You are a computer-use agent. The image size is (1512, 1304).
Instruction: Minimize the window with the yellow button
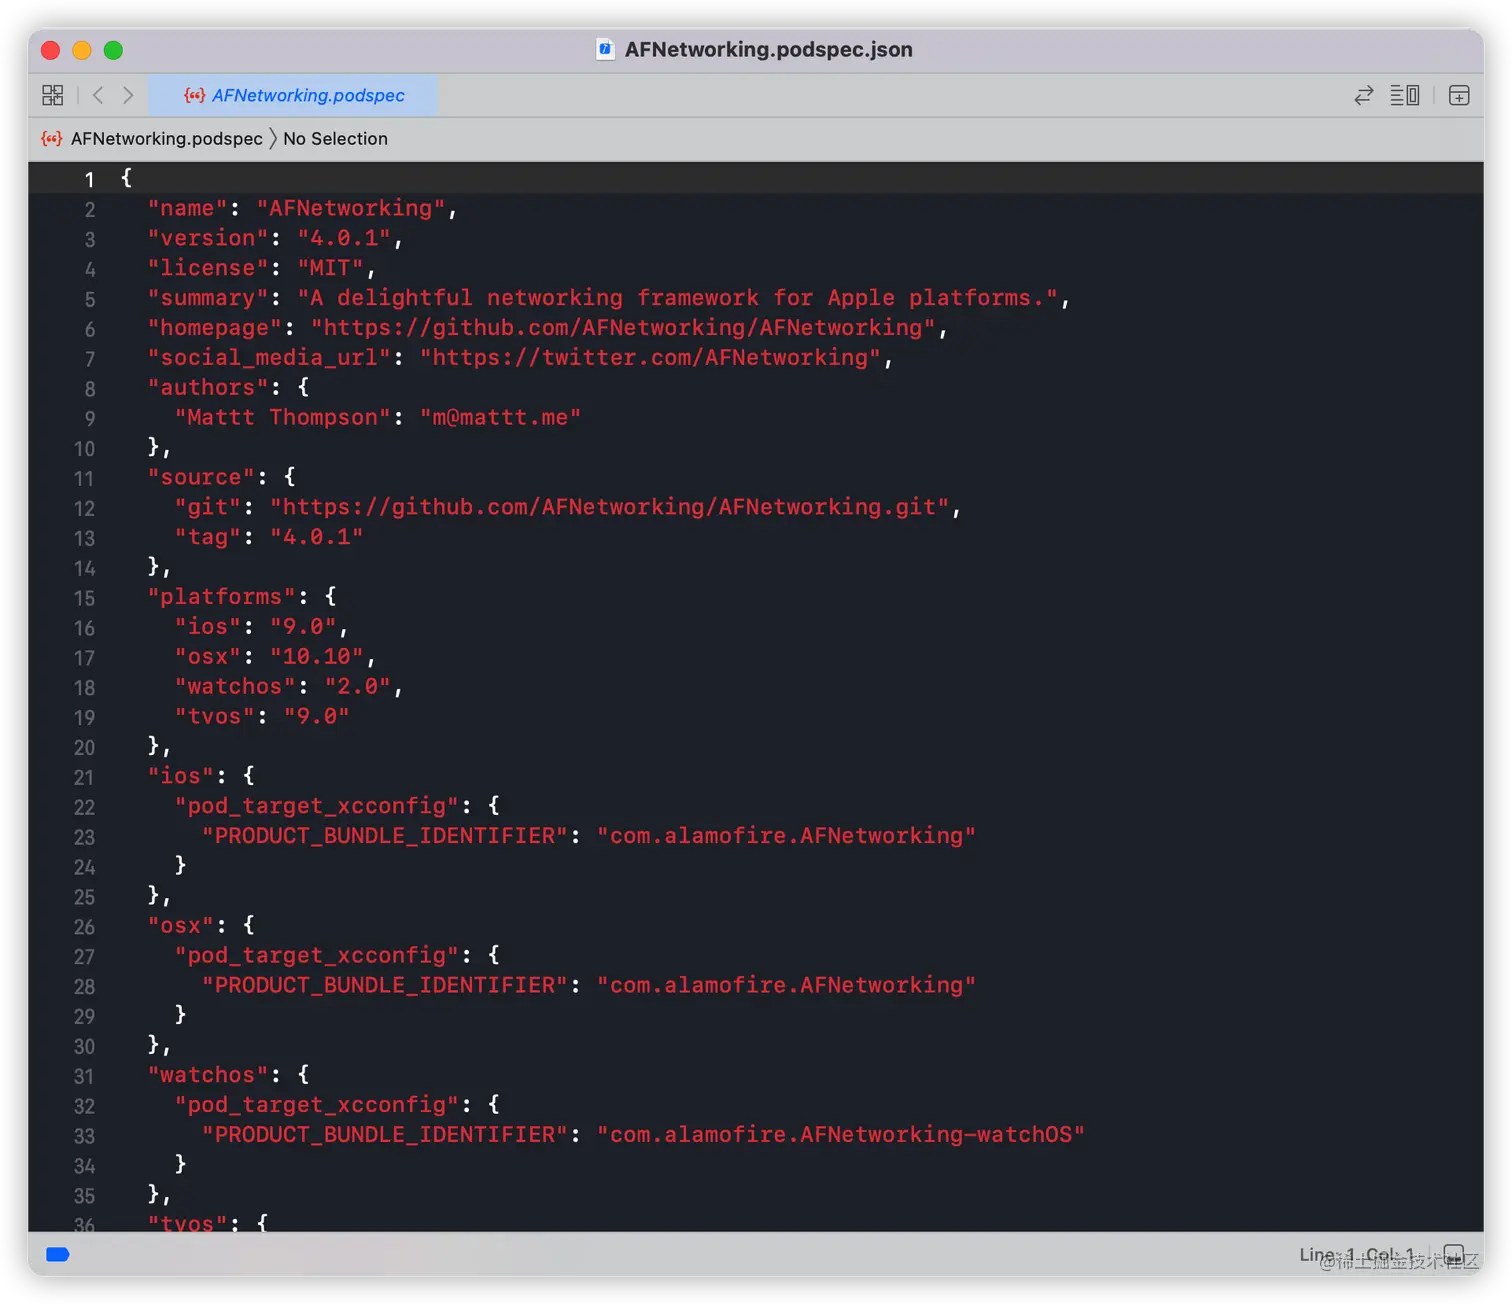(x=82, y=50)
